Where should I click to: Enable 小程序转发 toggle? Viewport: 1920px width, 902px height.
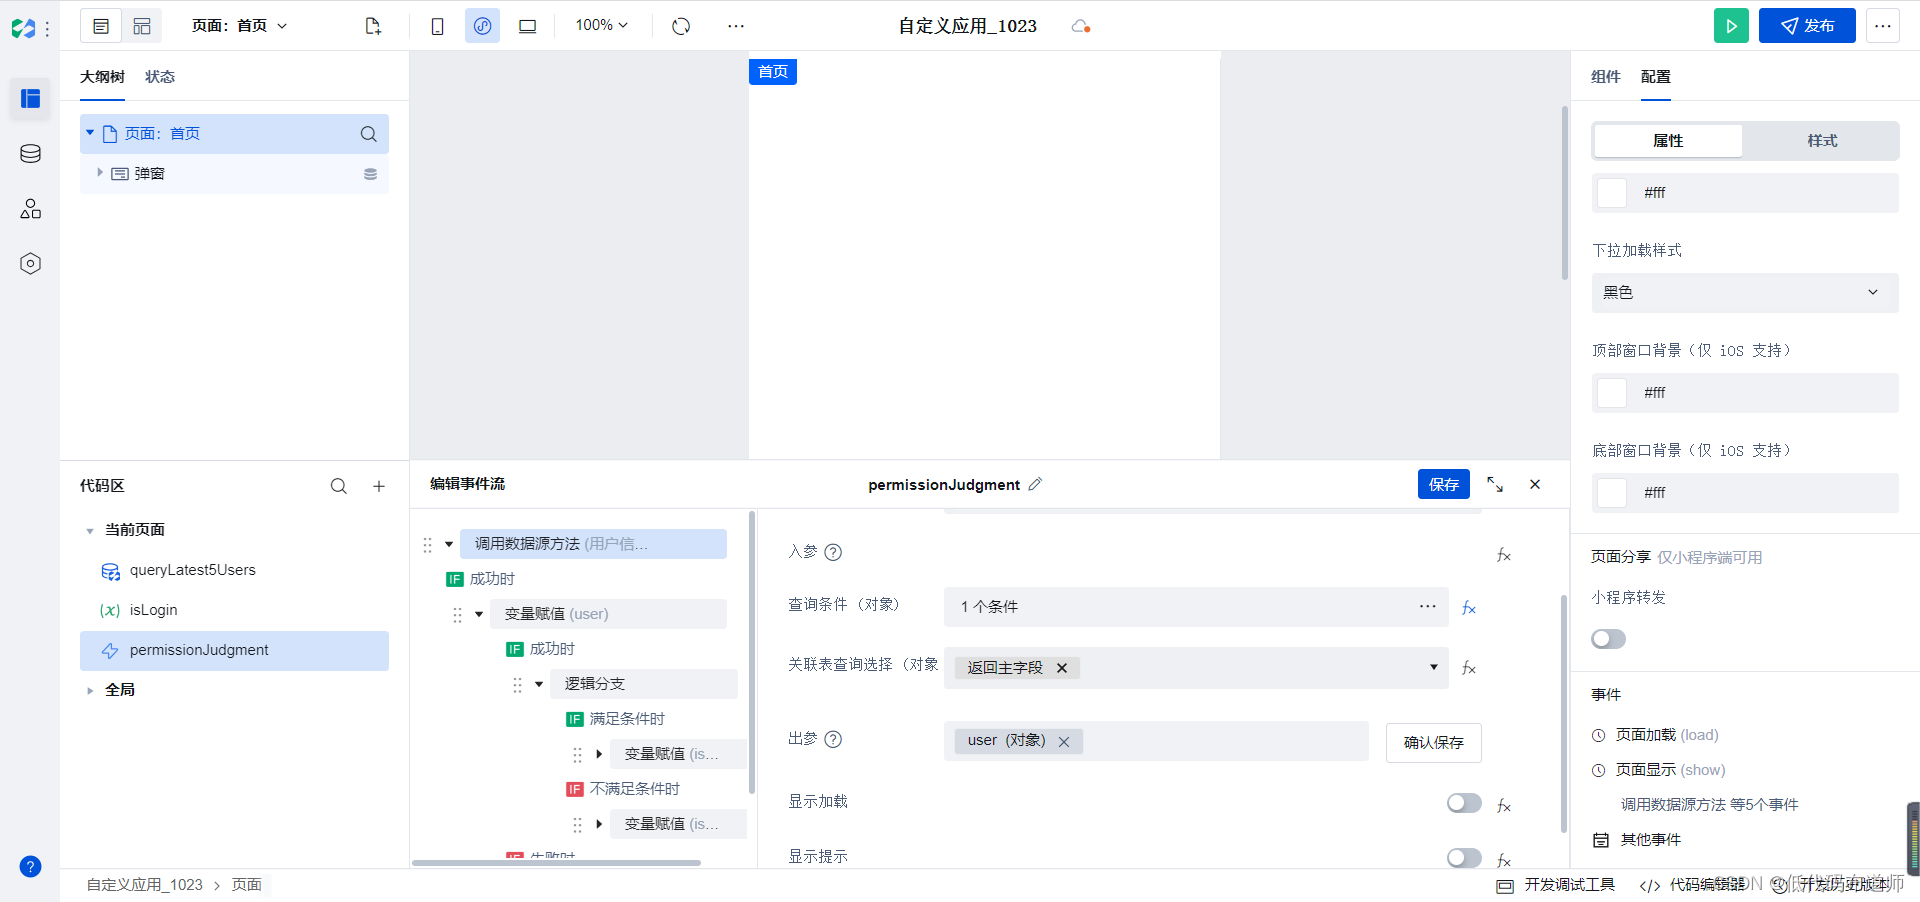tap(1608, 639)
